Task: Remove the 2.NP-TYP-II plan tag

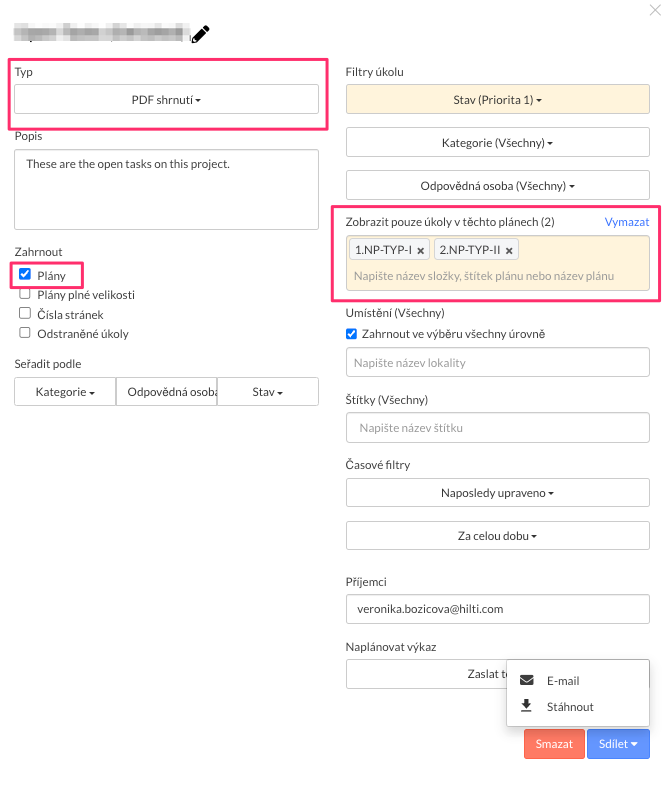Action: (x=509, y=250)
